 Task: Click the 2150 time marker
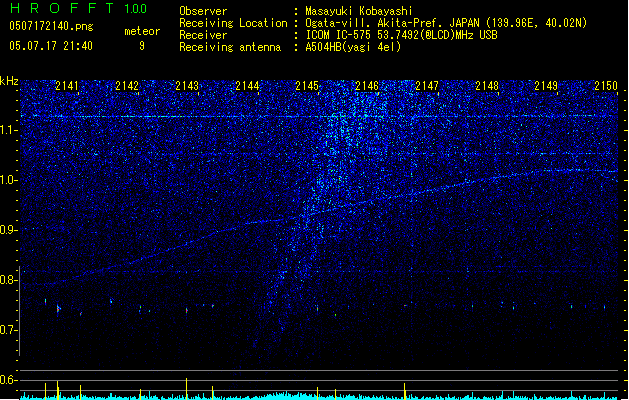pos(606,85)
